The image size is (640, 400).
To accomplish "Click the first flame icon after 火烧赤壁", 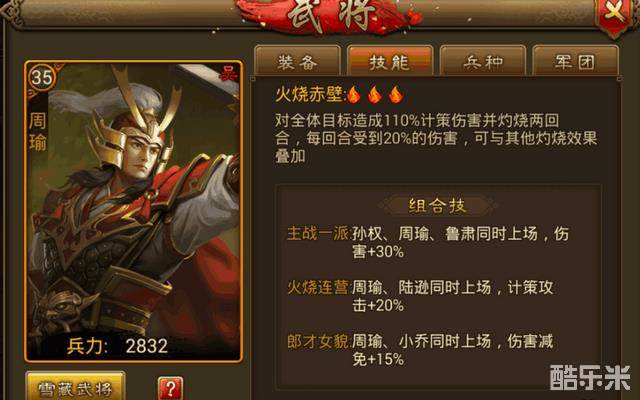I will pos(354,95).
